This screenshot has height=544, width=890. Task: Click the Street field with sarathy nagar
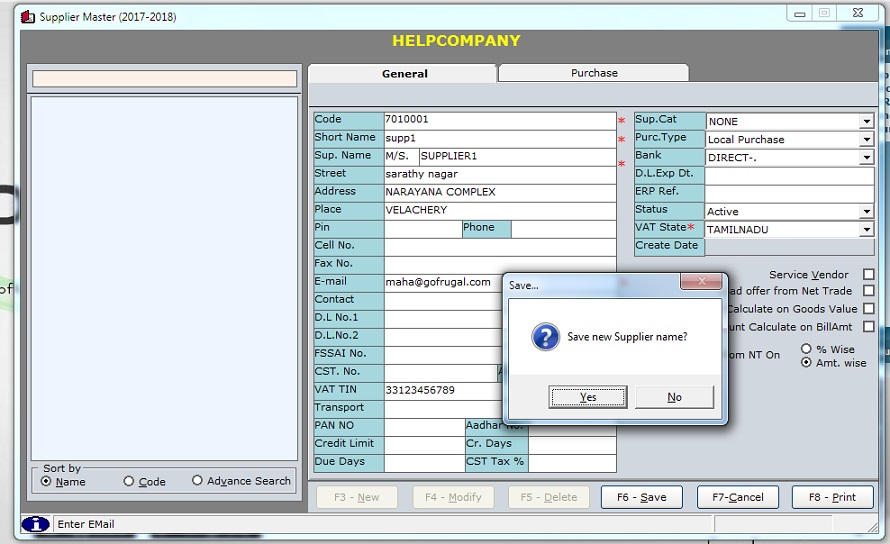(499, 174)
